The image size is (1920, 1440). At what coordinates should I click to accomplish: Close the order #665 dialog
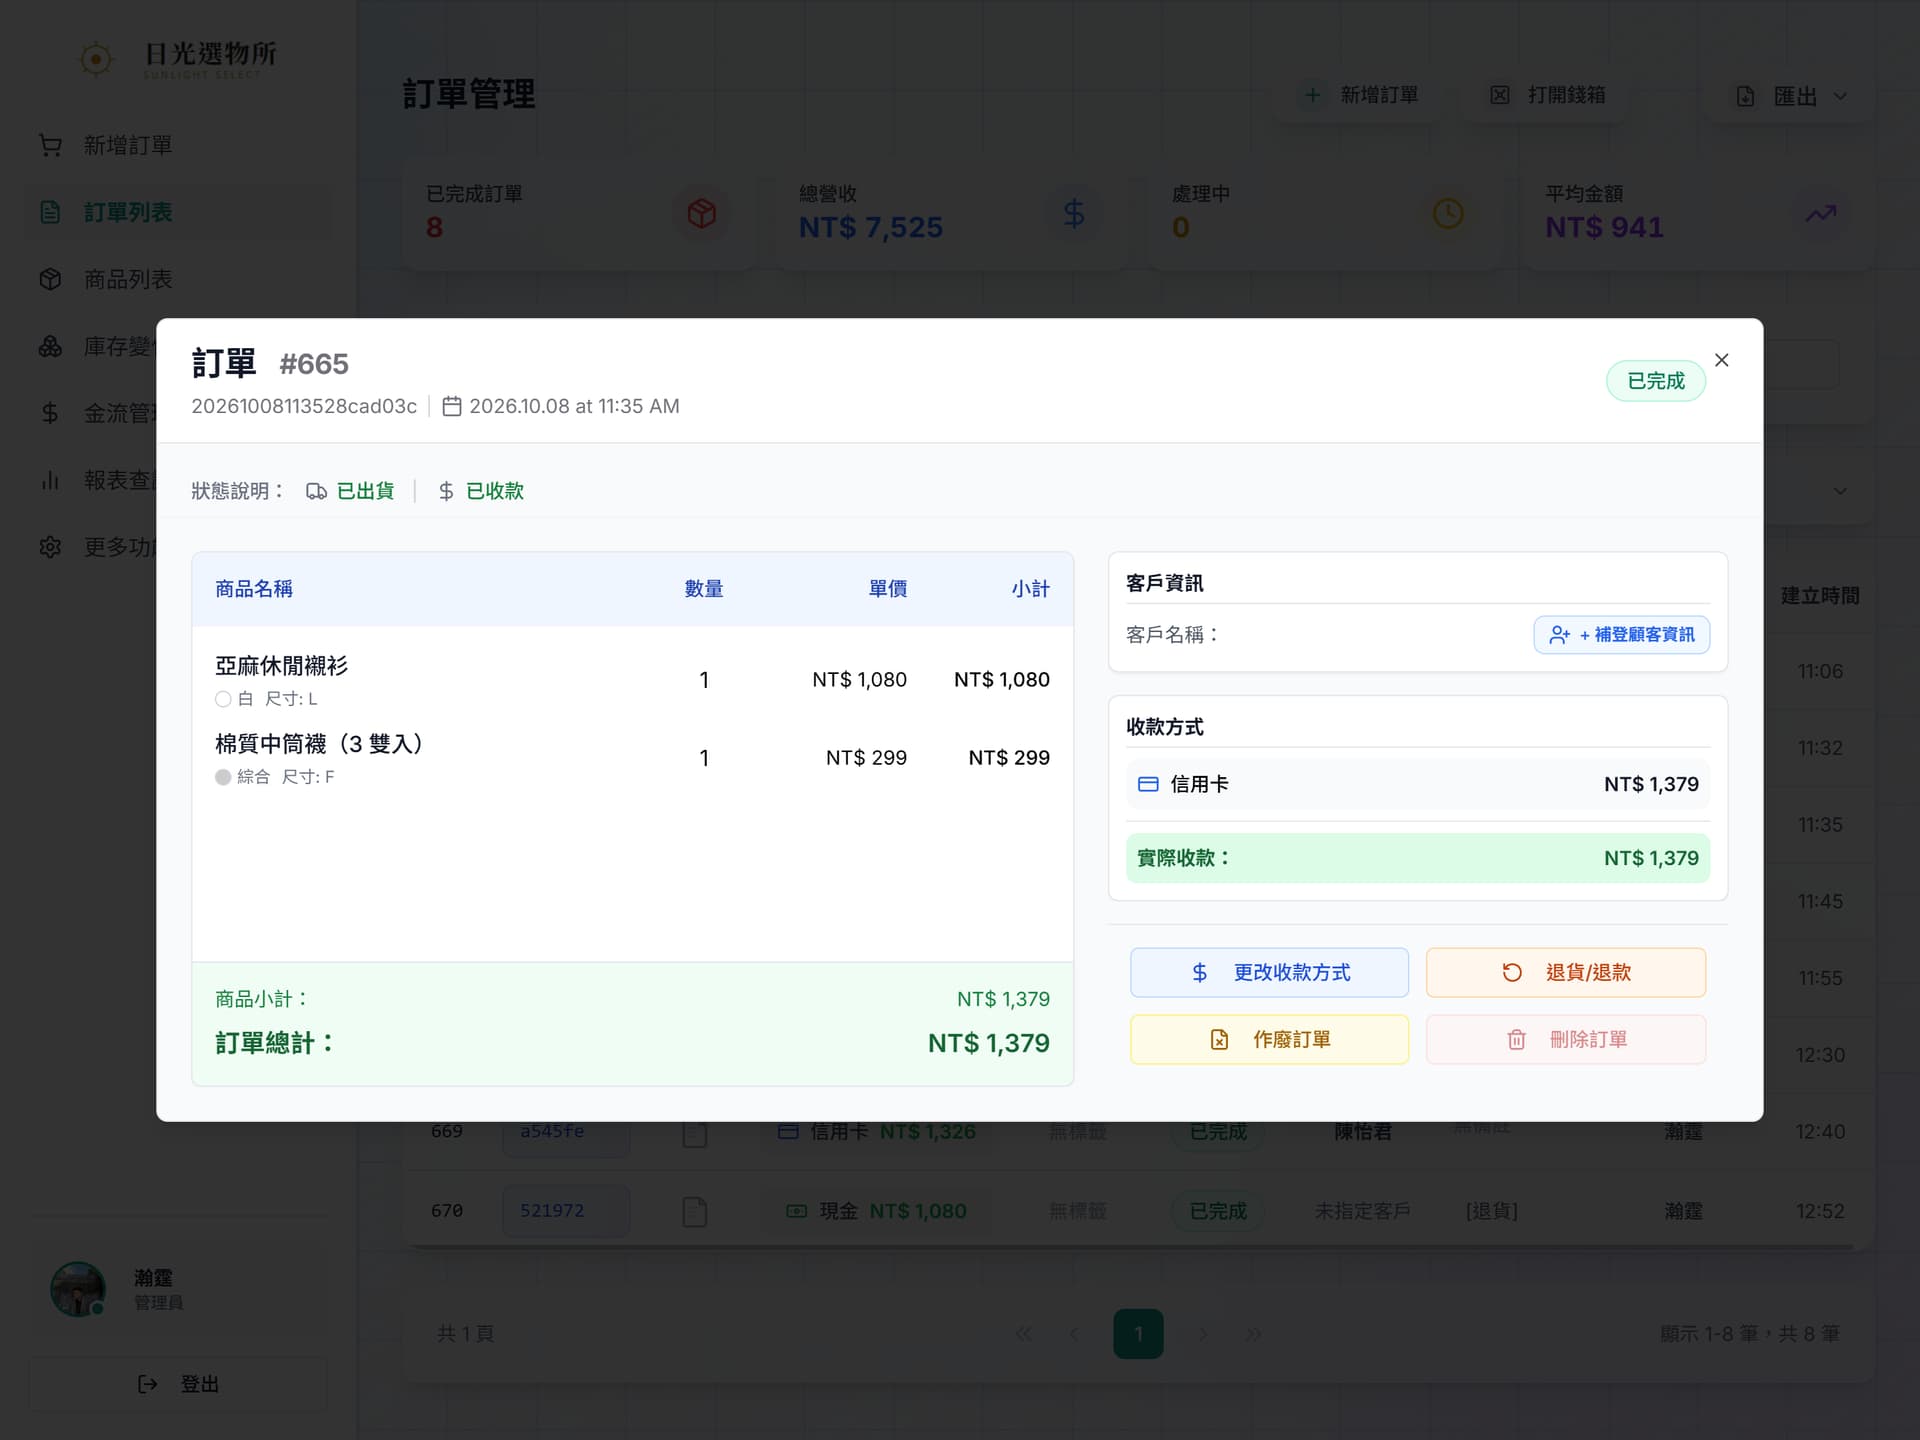pyautogui.click(x=1721, y=360)
